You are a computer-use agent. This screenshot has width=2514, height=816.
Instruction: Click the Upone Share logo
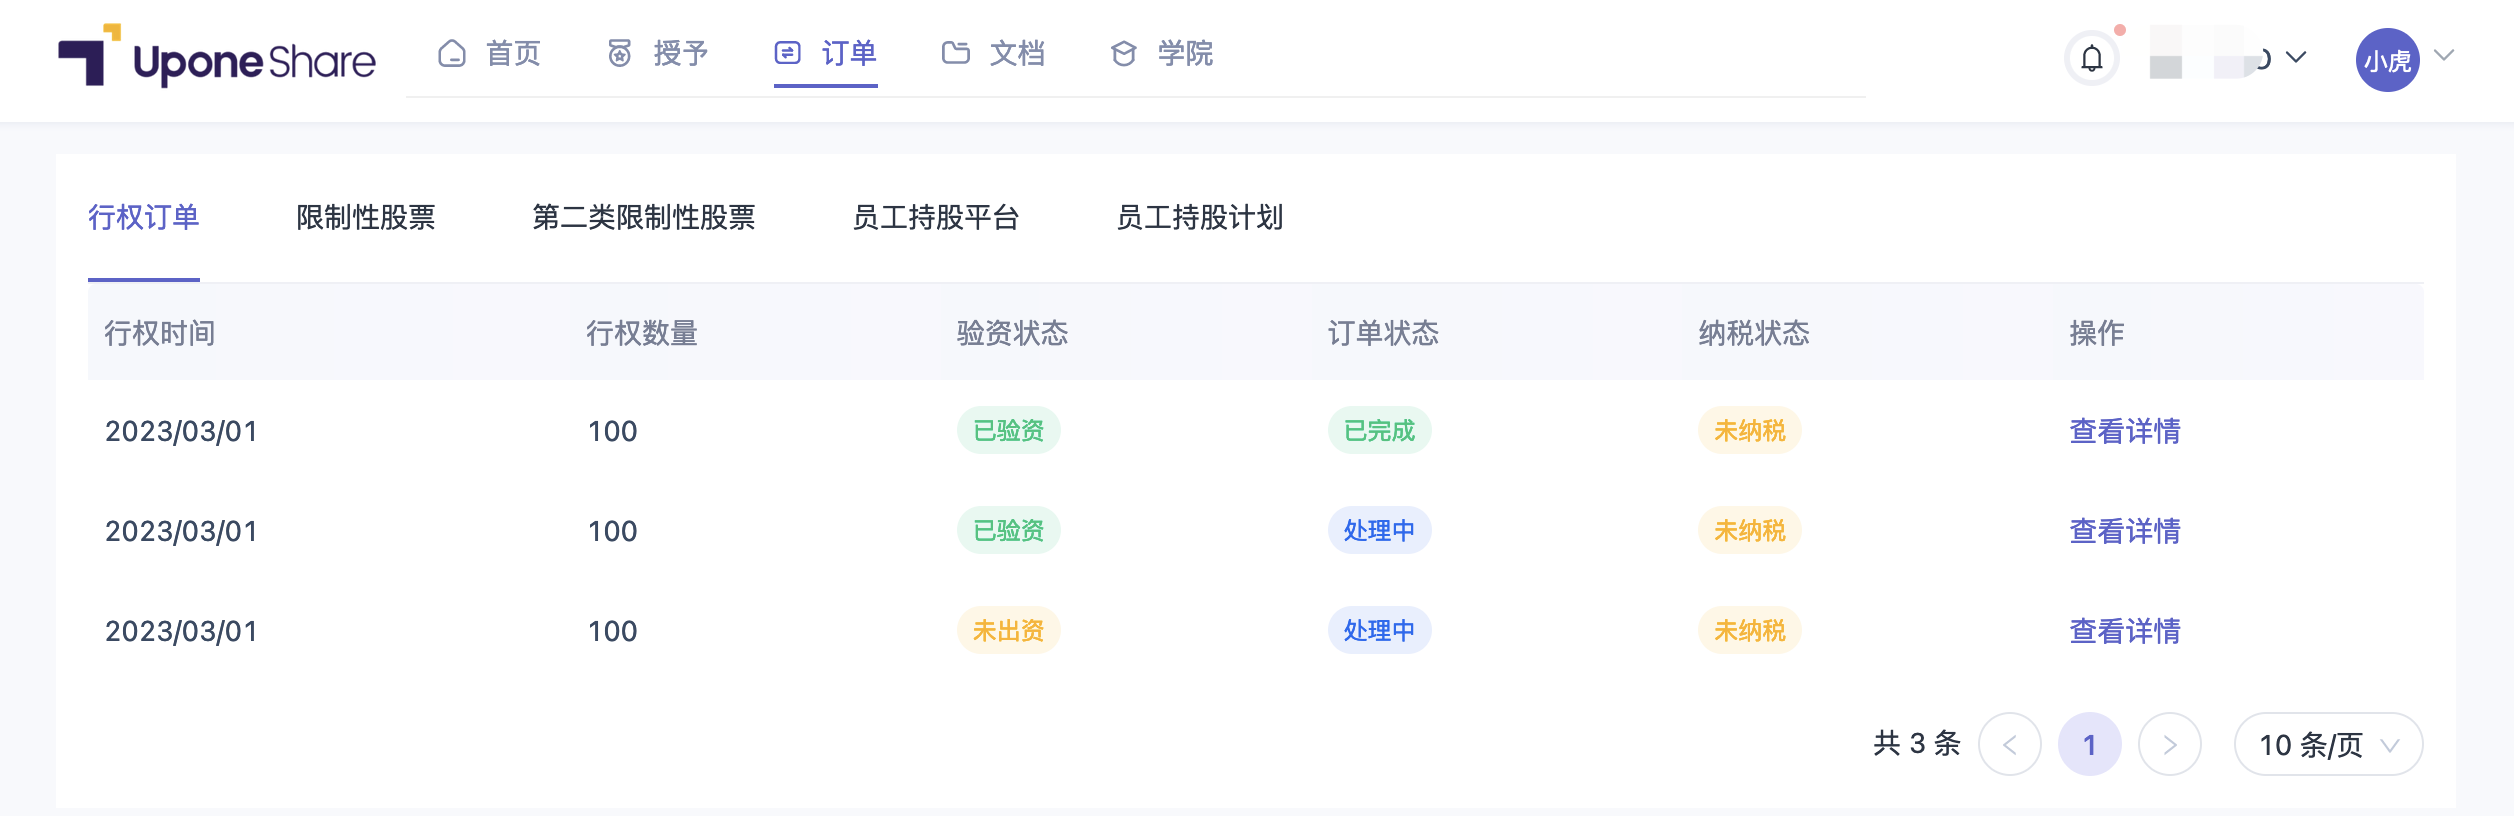coord(217,56)
